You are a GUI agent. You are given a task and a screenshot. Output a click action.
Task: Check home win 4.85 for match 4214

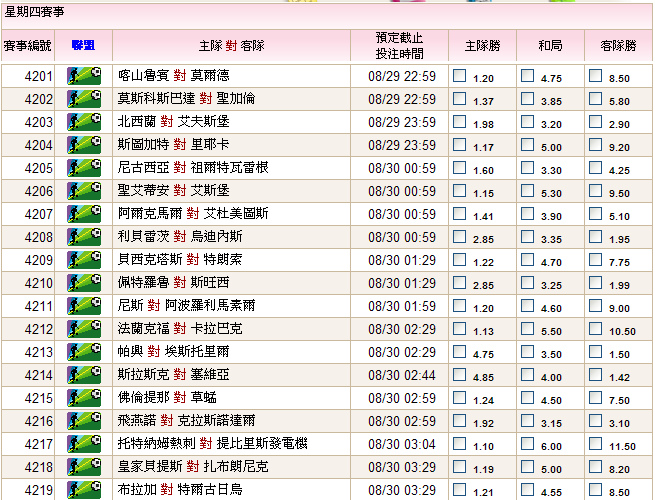460,374
